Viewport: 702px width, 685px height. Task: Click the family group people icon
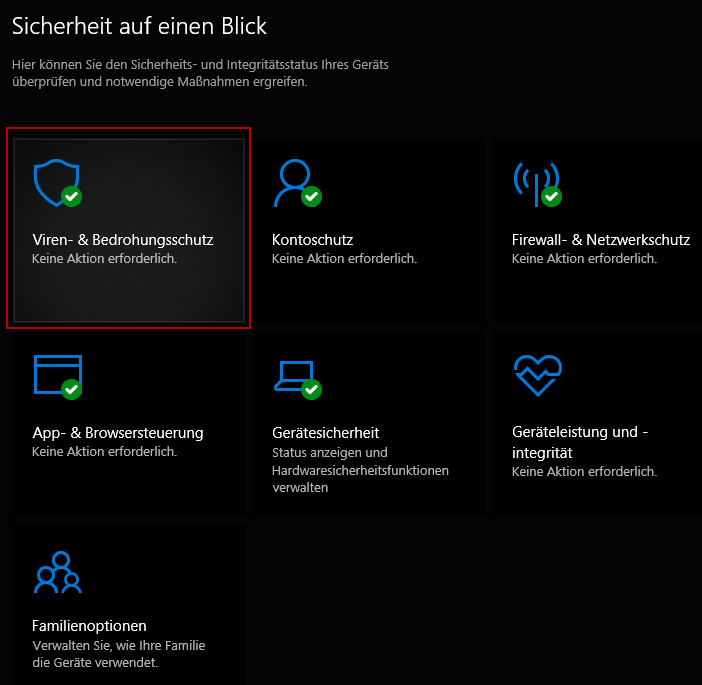coord(58,572)
